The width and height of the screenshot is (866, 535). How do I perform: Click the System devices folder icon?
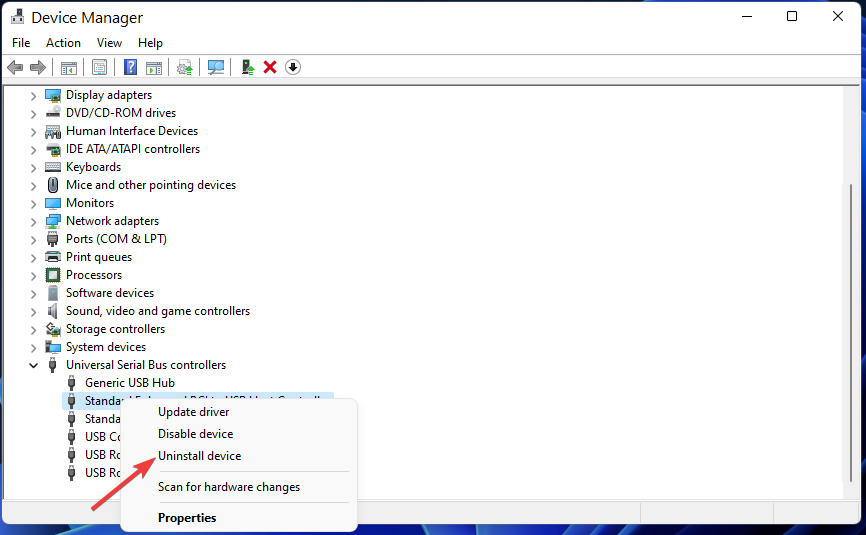(x=53, y=347)
